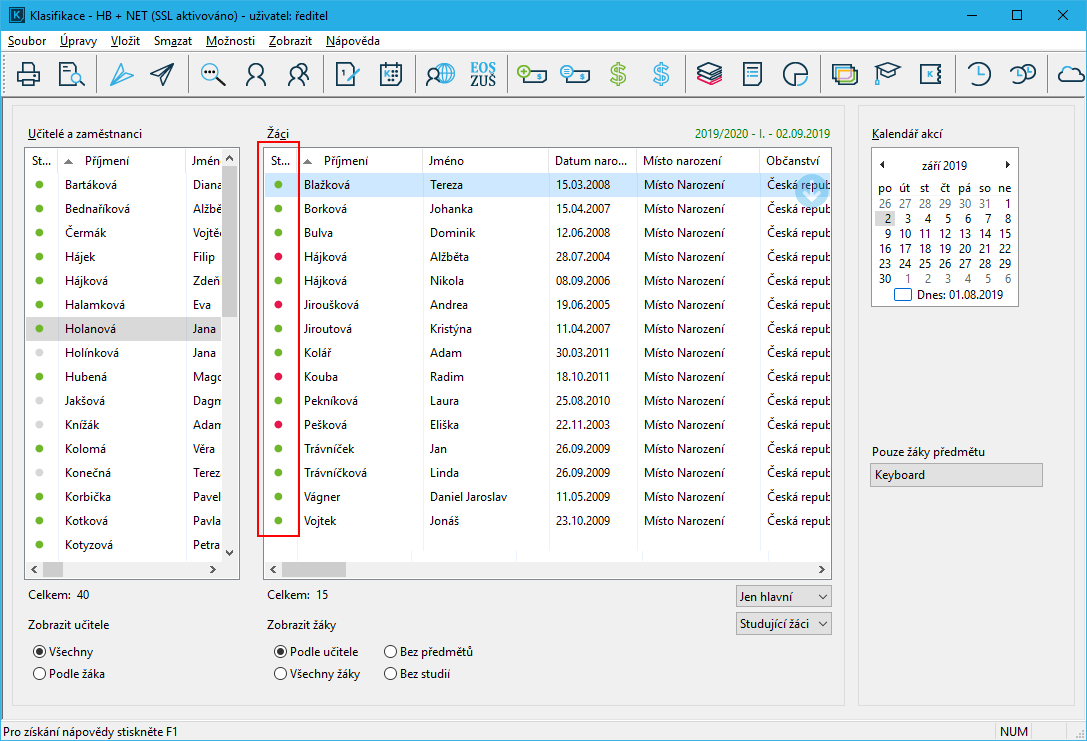Expand the 'Studující žáci' dropdown
Image resolution: width=1087 pixels, height=741 pixels.
click(783, 624)
